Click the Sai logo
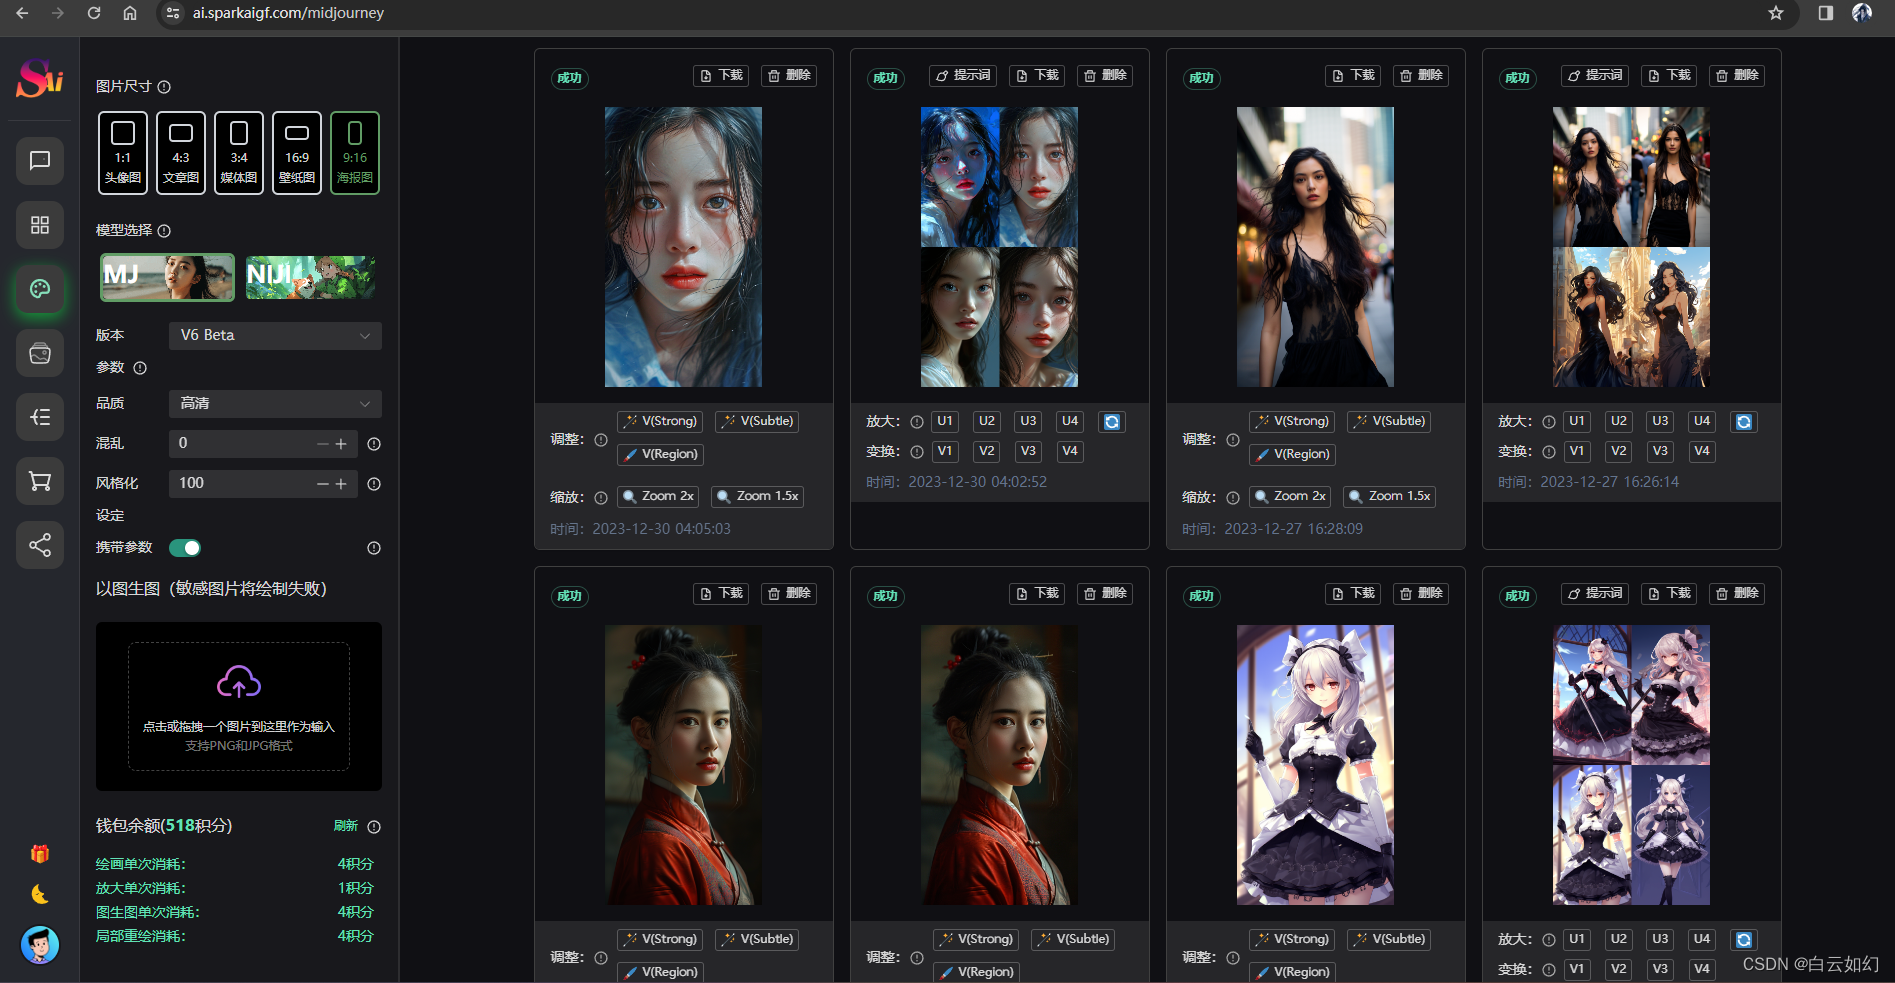 [x=40, y=78]
